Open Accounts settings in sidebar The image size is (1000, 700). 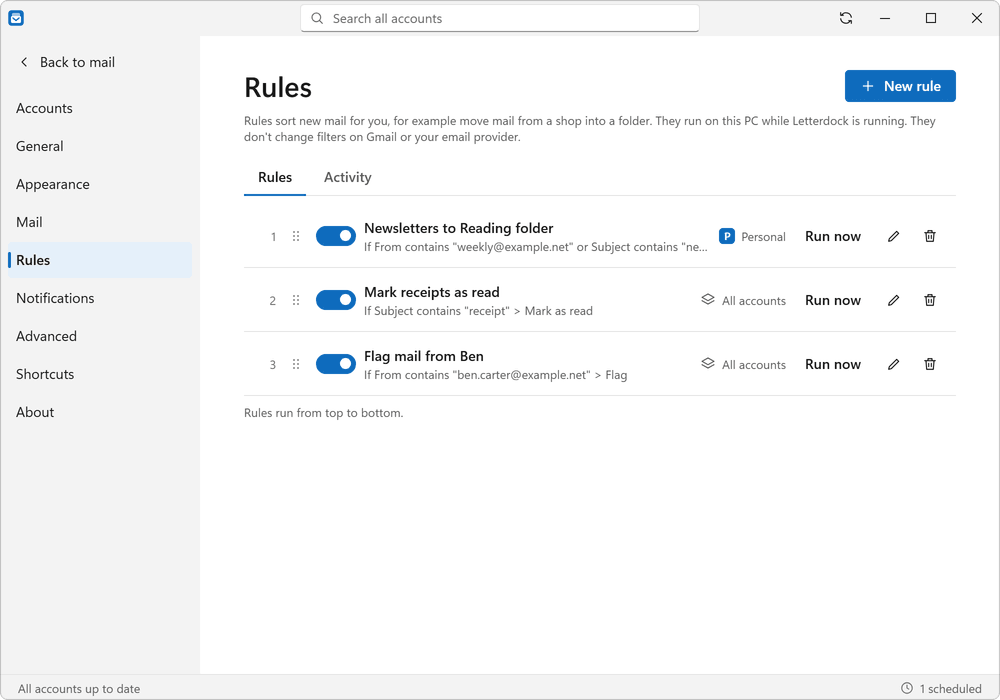coord(99,108)
